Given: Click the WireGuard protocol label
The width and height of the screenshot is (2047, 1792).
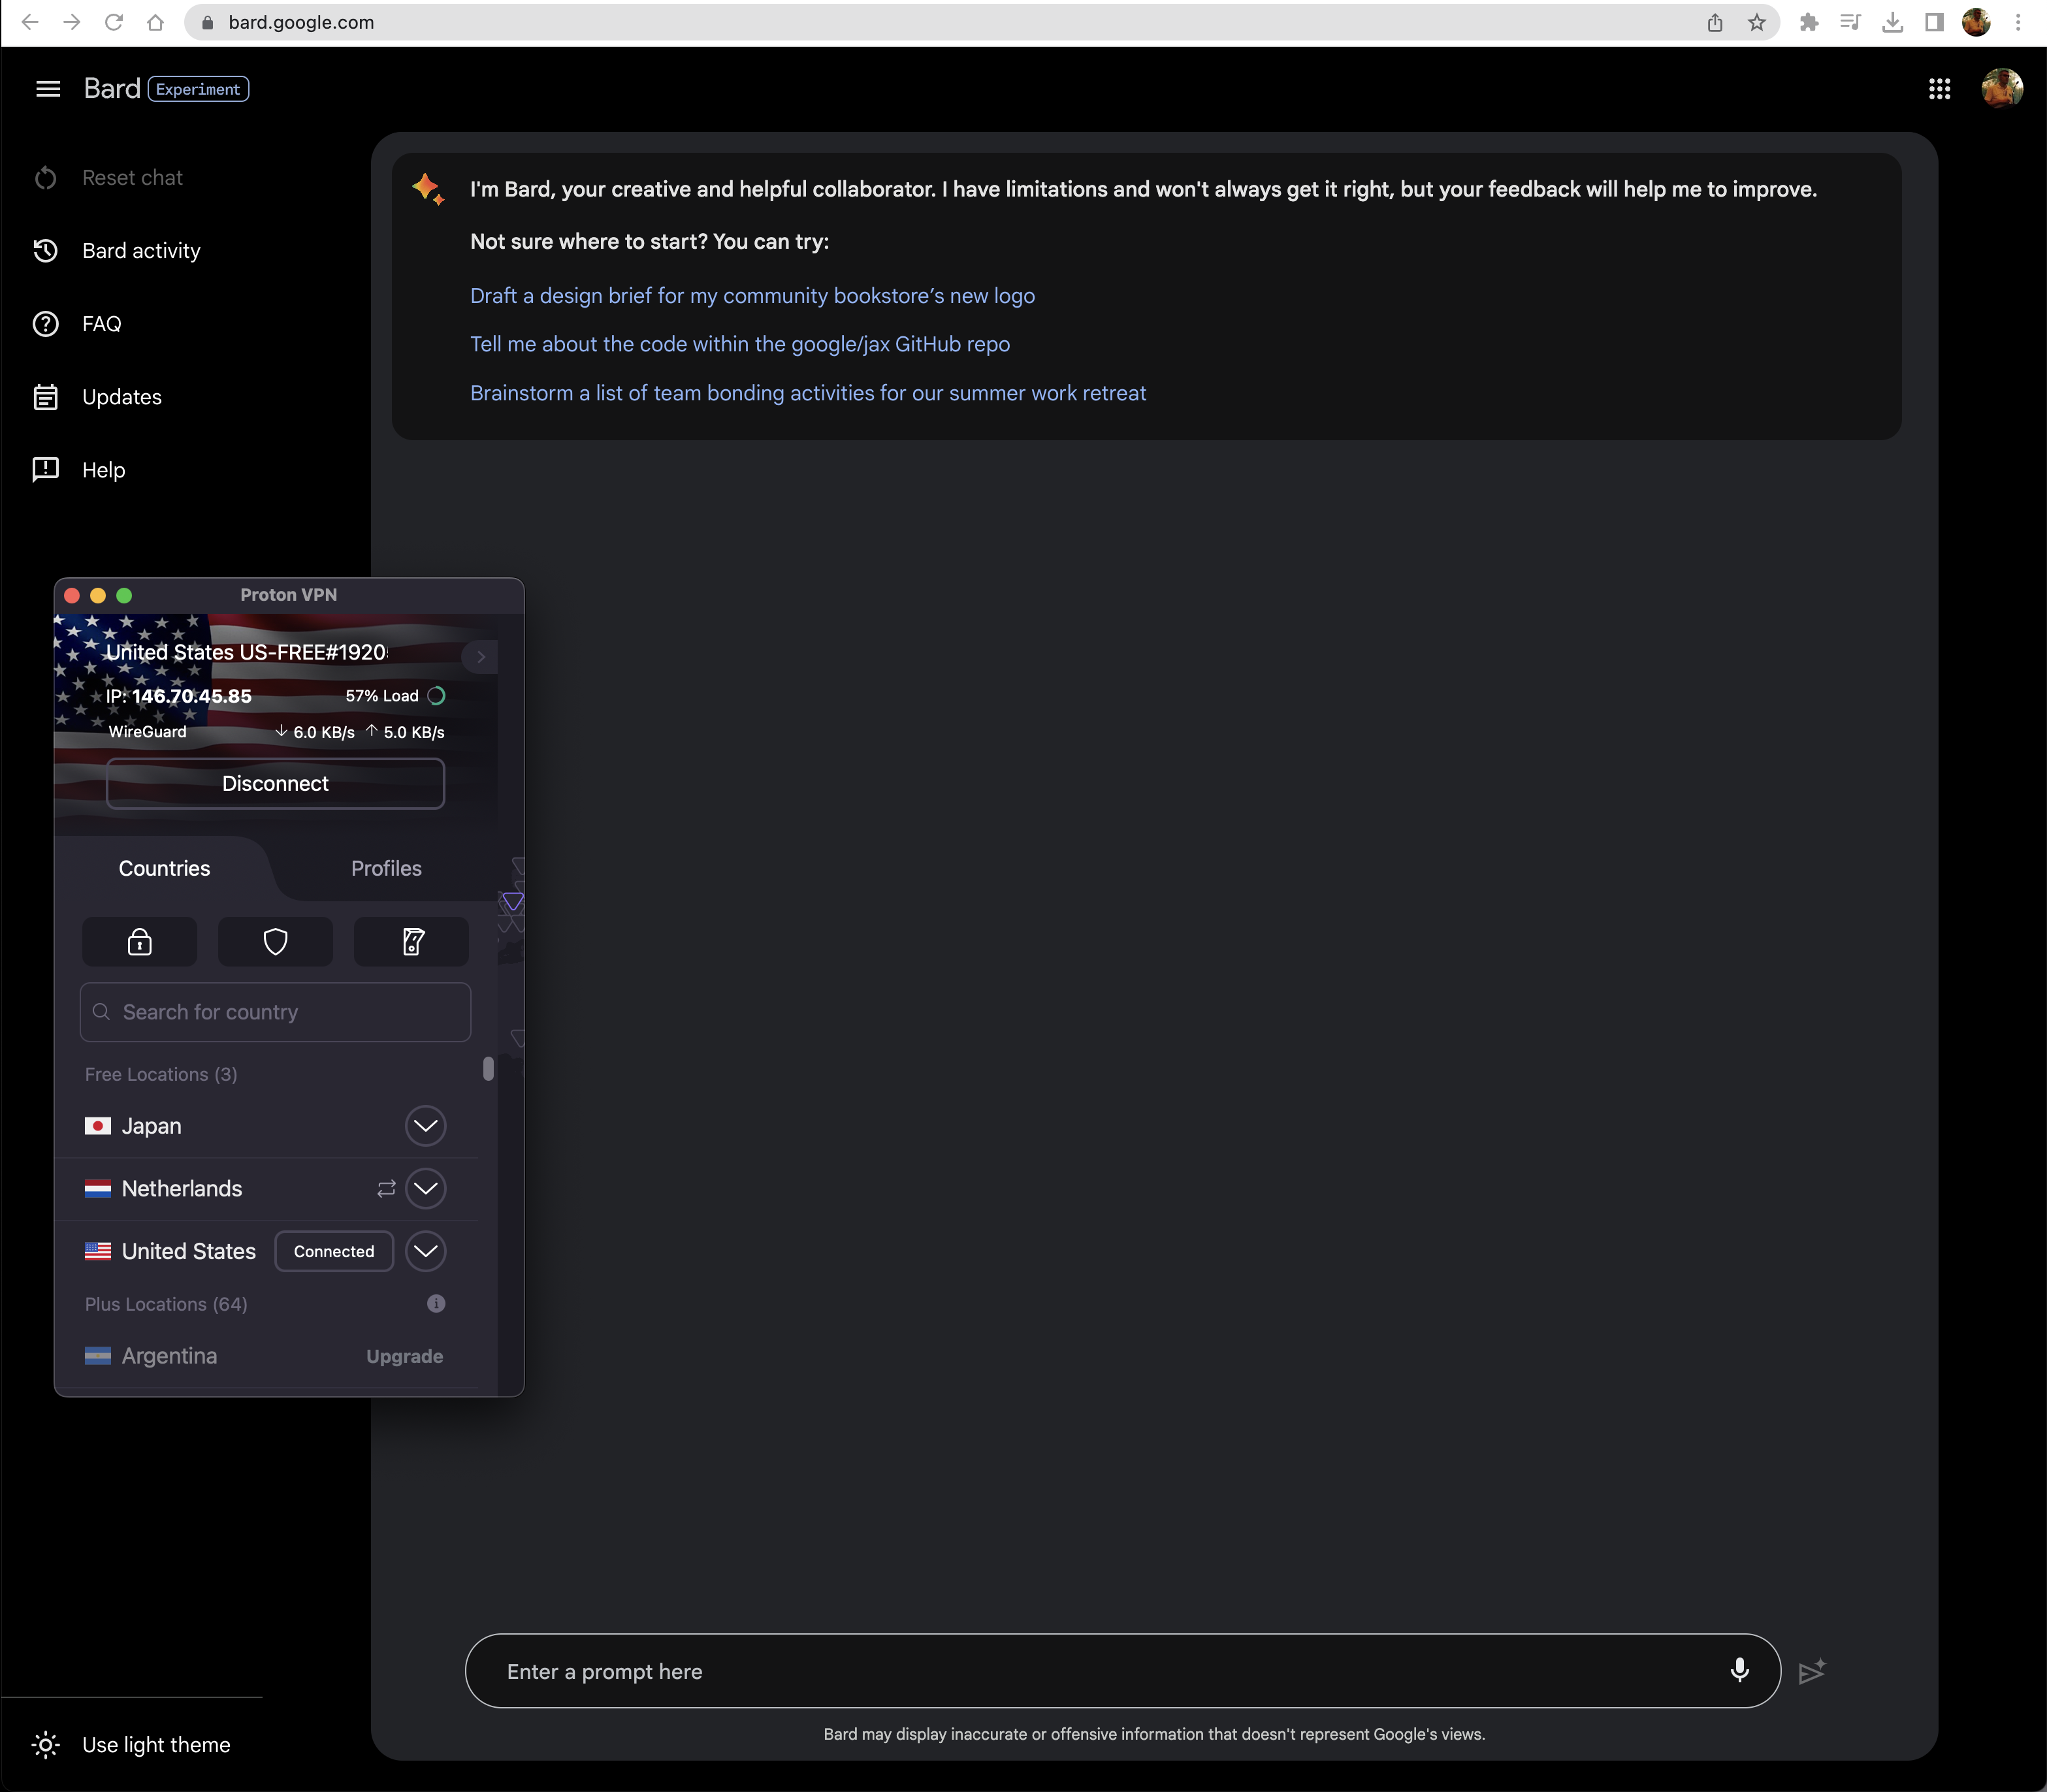Looking at the screenshot, I should point(147,732).
